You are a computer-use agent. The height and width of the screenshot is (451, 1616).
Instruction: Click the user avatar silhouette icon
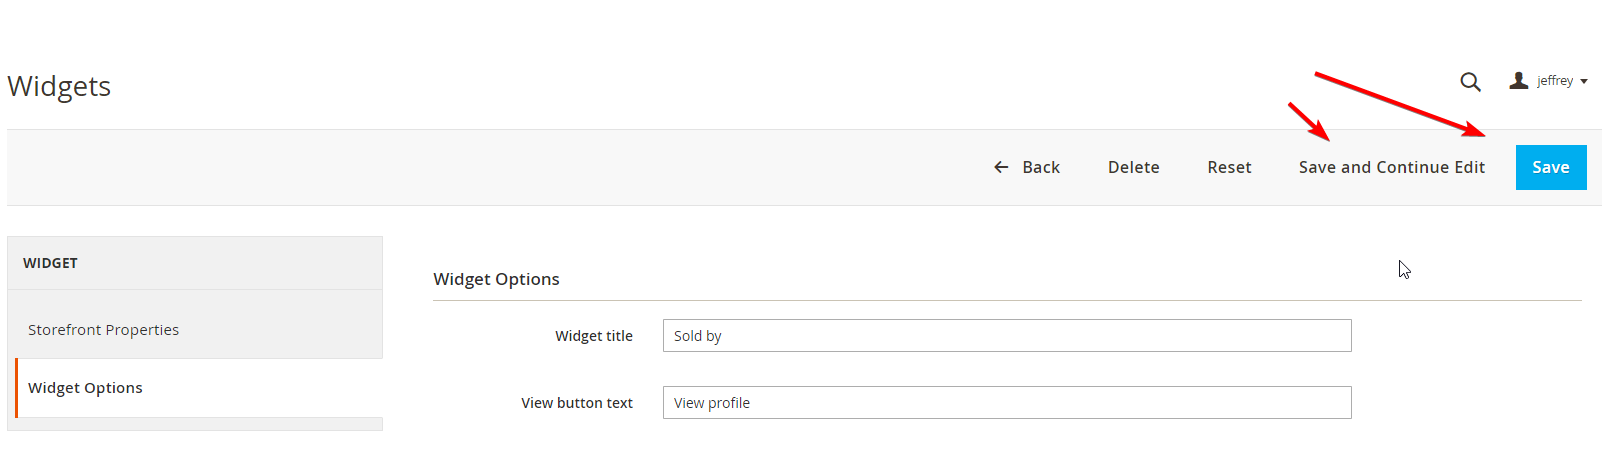tap(1518, 81)
